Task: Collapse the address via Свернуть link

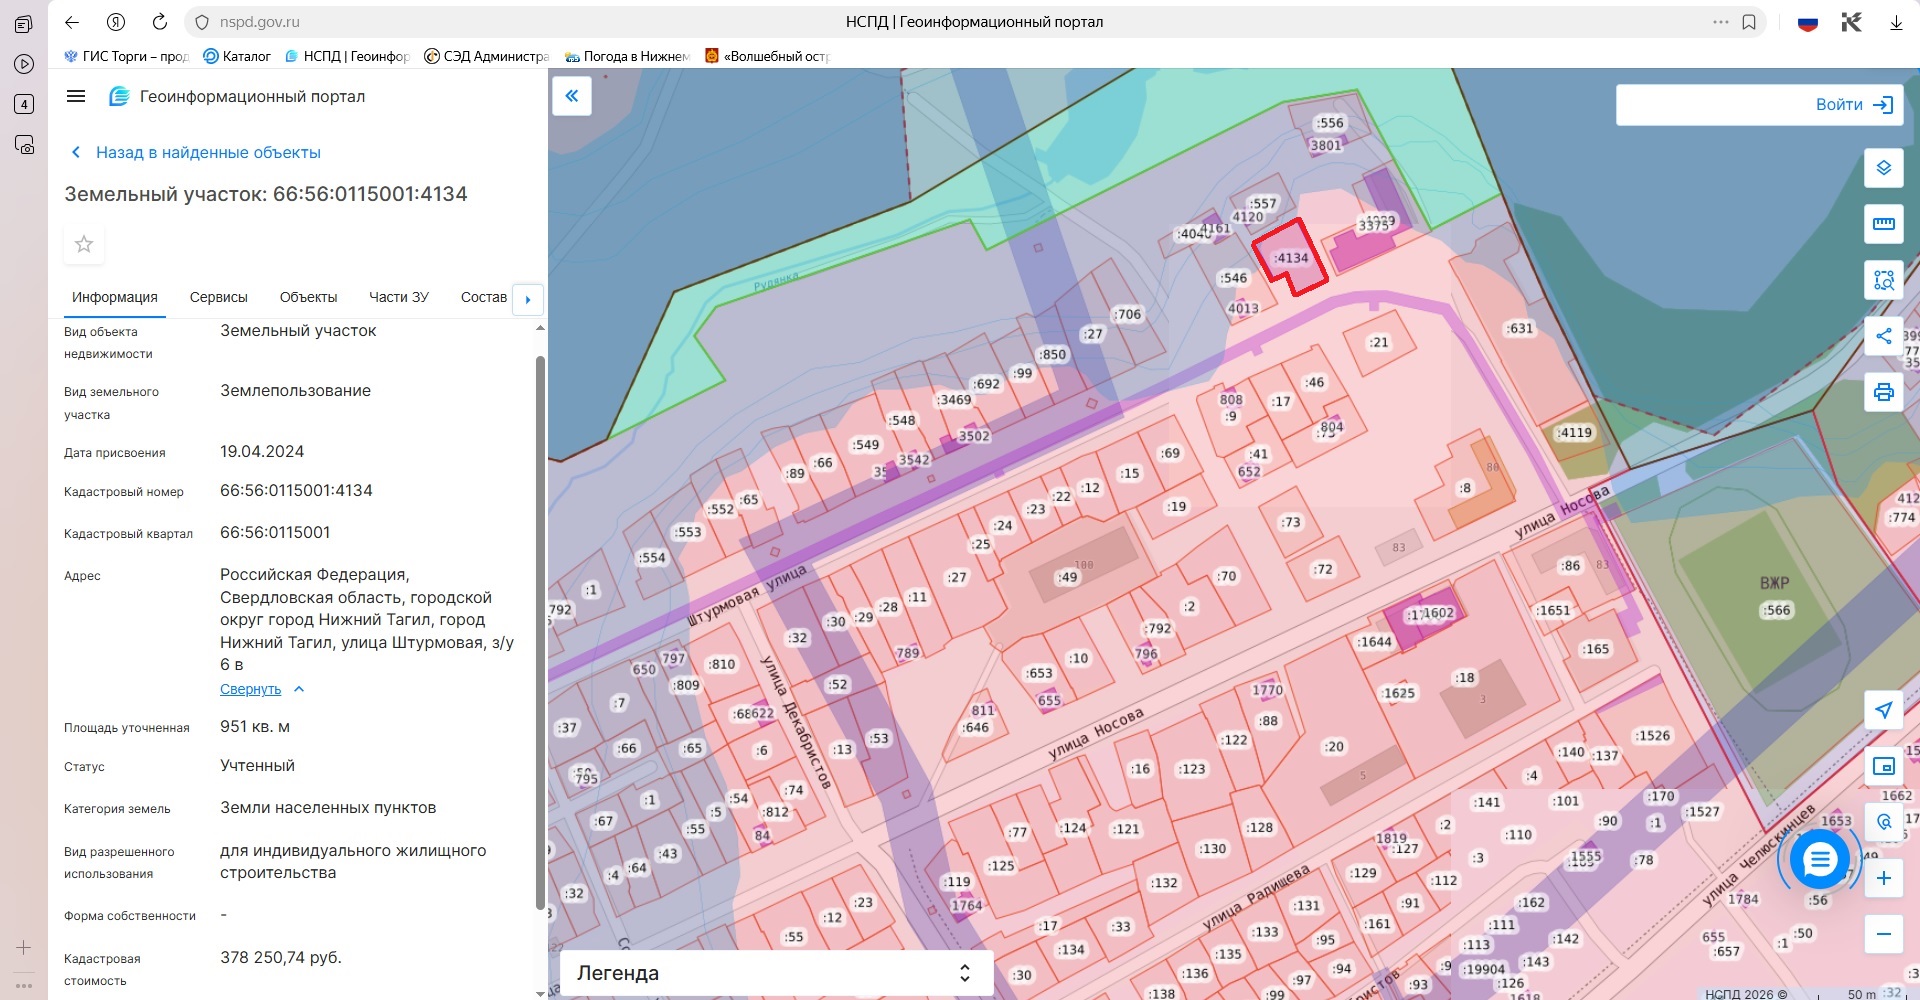Action: (x=251, y=689)
